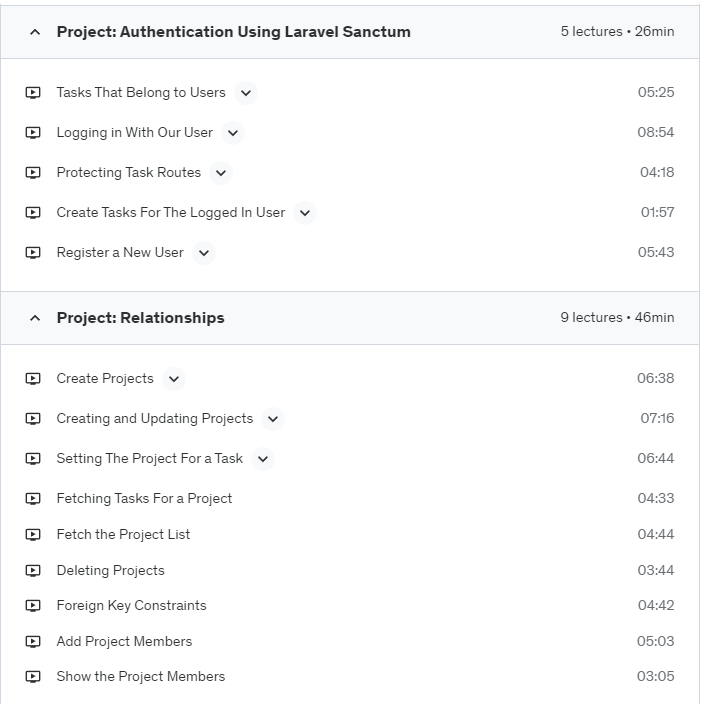The width and height of the screenshot is (707, 707).
Task: Click video icon beside Fetching Tasks For a Project
Action: point(33,499)
